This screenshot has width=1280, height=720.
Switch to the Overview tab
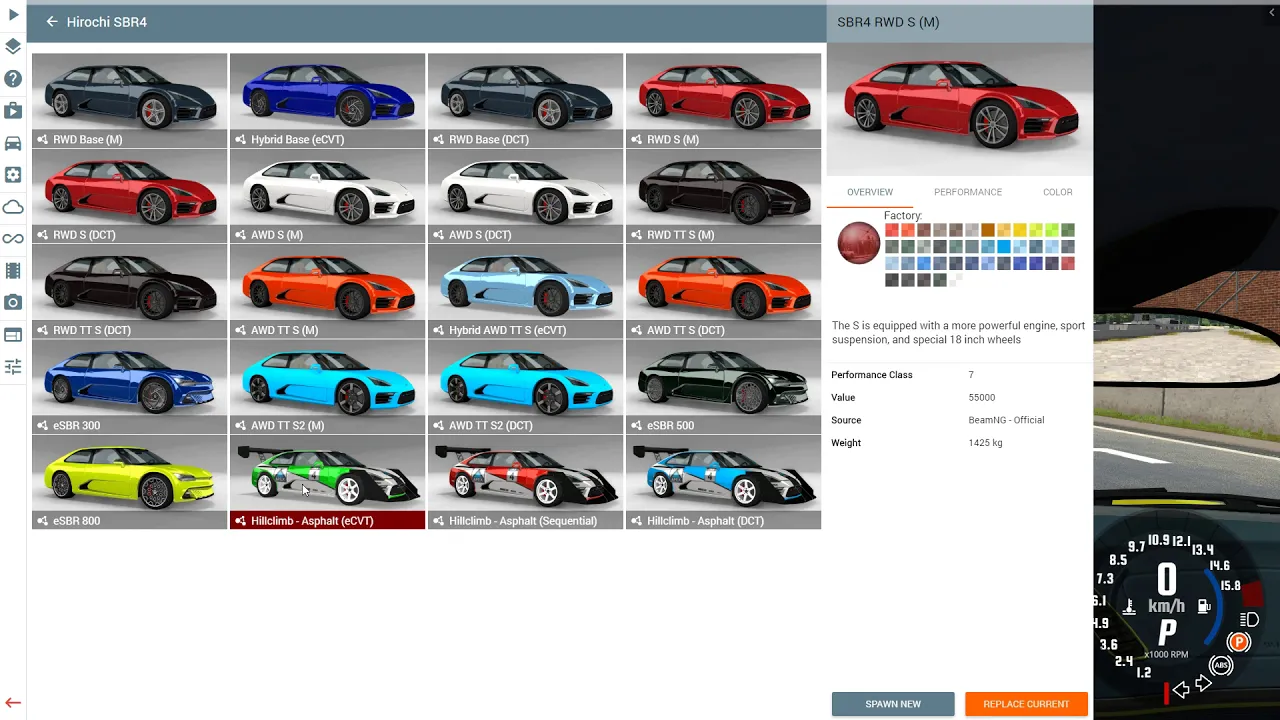[870, 192]
